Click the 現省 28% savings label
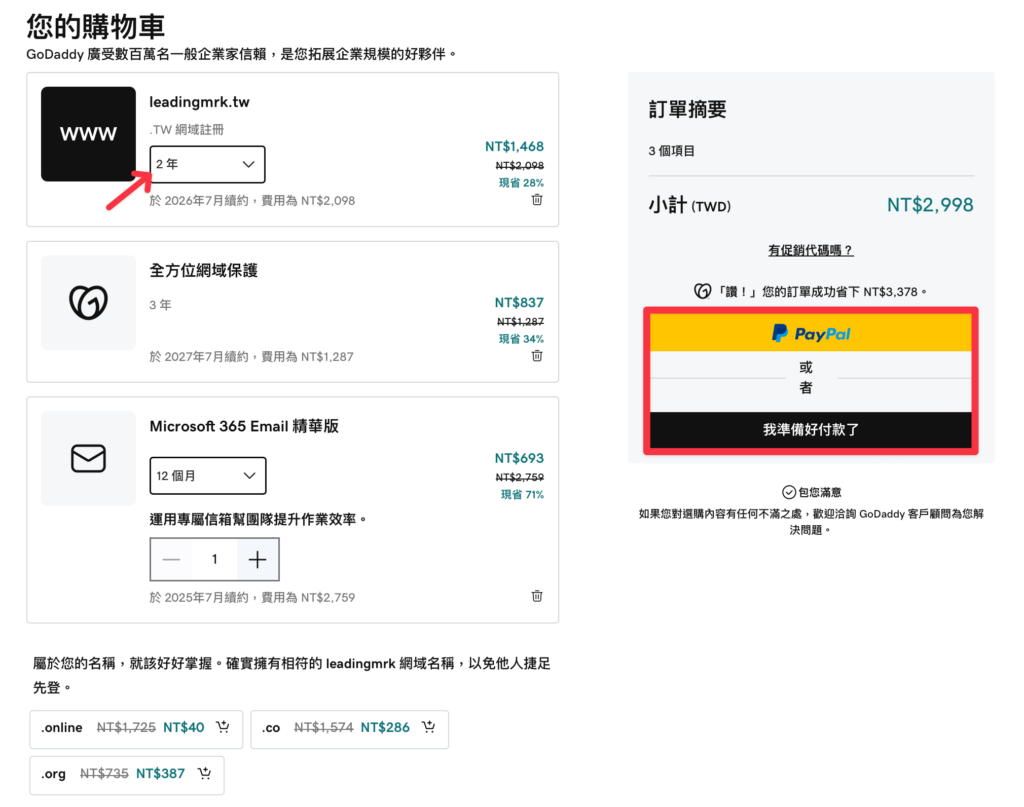Image resolution: width=1024 pixels, height=807 pixels. (521, 183)
